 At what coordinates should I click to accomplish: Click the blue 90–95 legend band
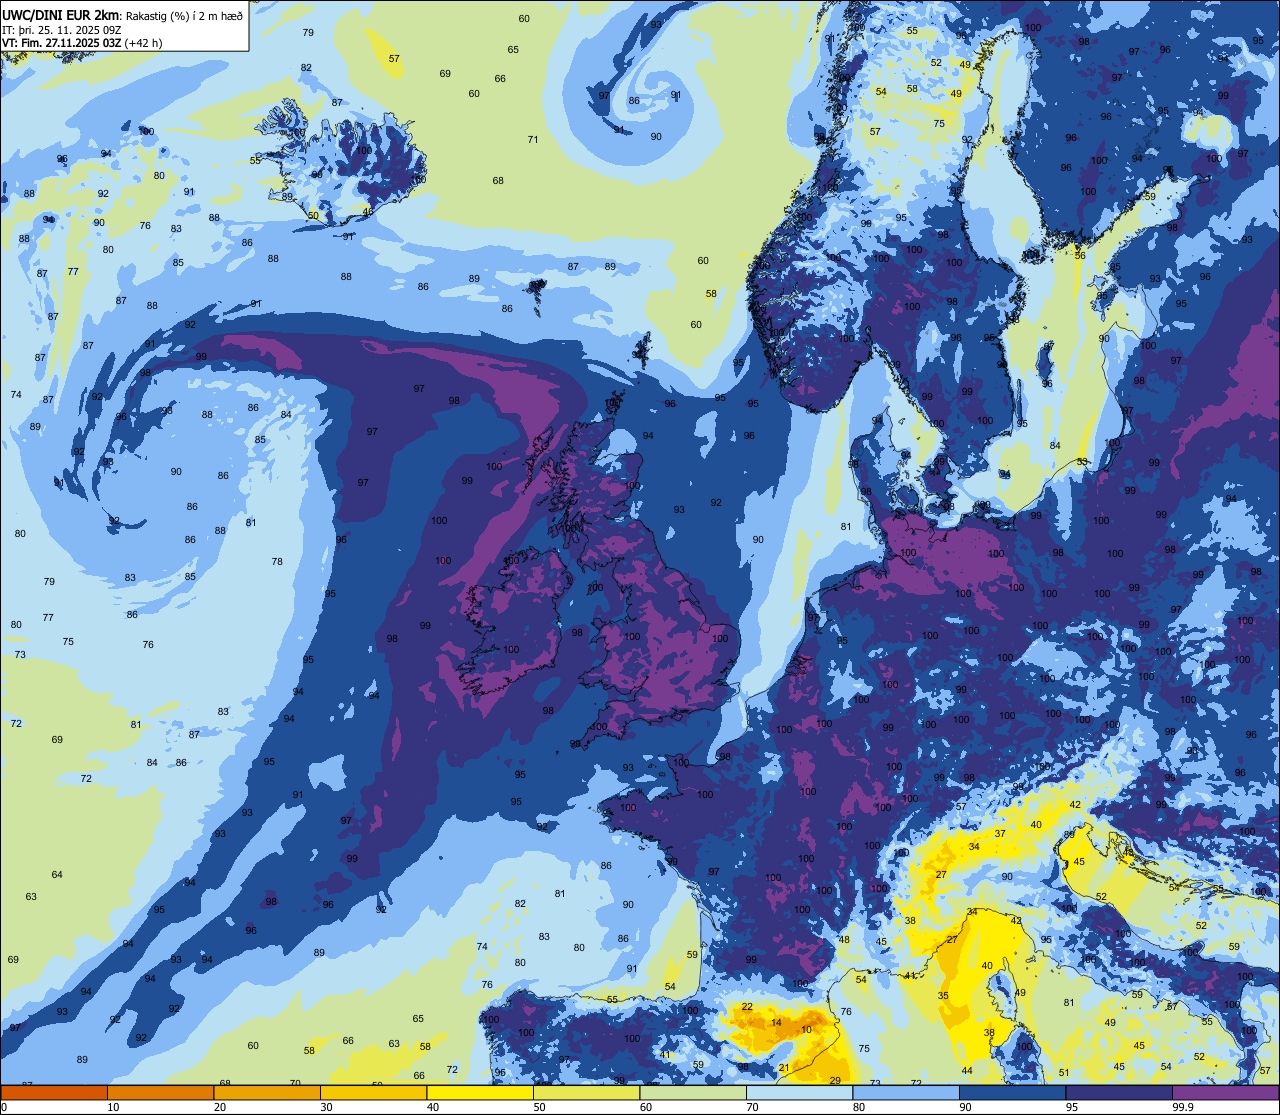coord(1013,1093)
